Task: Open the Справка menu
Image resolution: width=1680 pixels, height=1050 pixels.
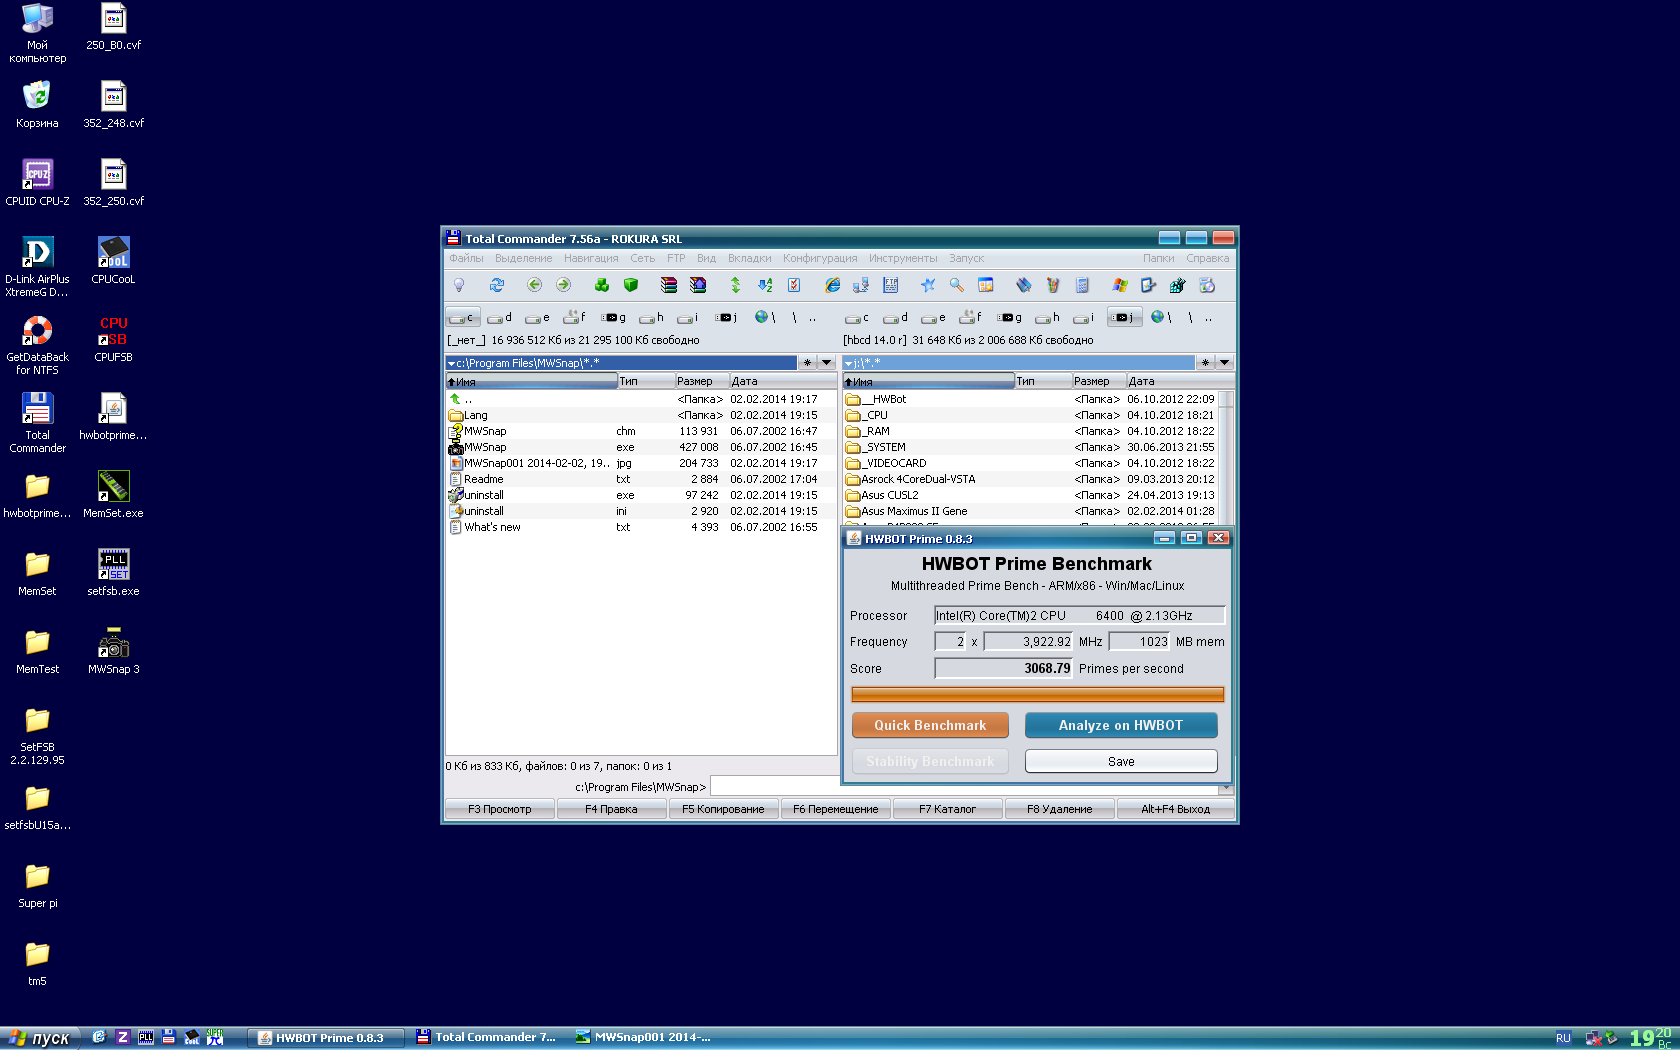Action: (x=1208, y=258)
